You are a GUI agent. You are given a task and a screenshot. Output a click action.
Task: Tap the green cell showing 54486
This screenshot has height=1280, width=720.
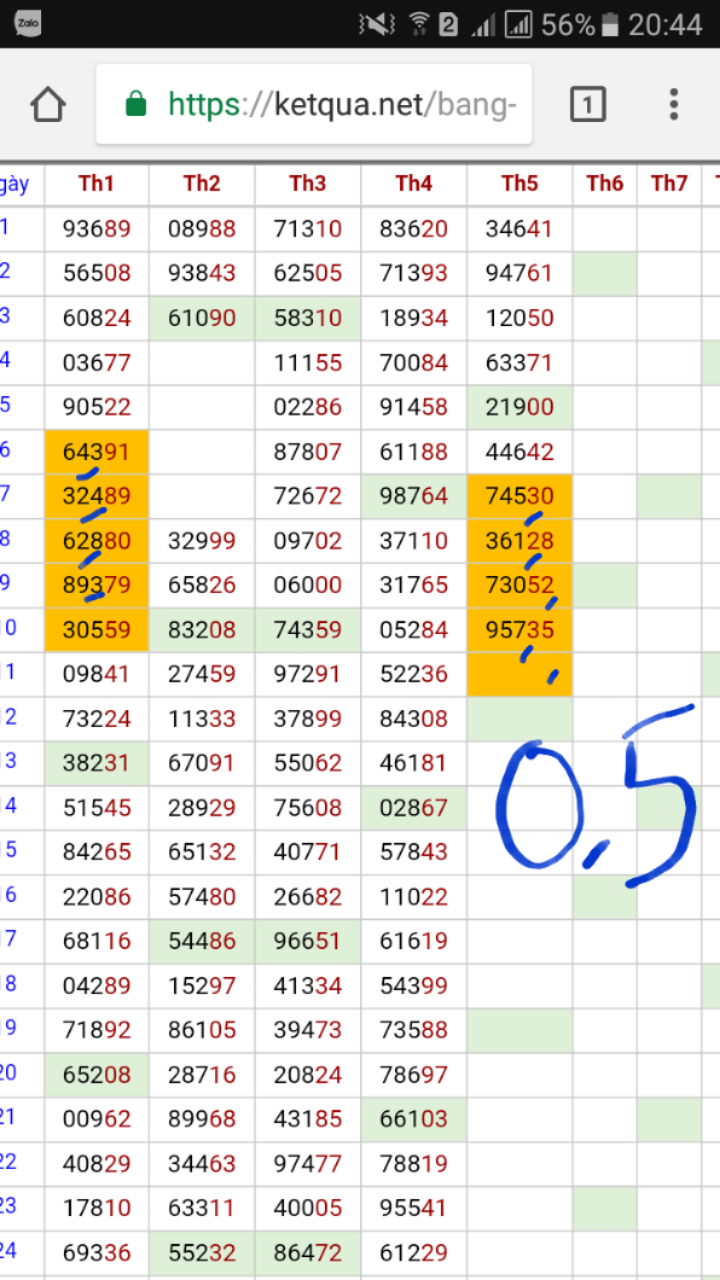202,941
